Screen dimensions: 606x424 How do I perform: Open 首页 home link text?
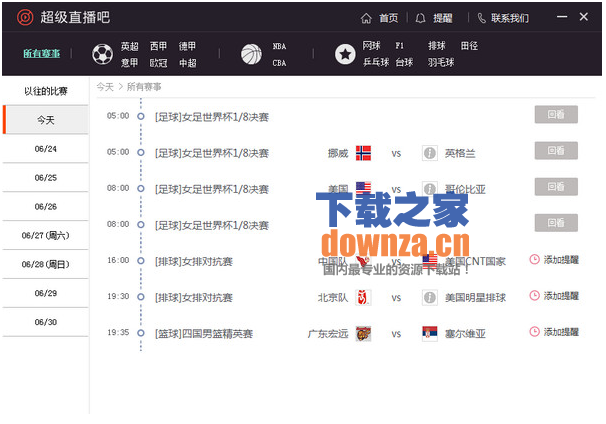point(388,18)
